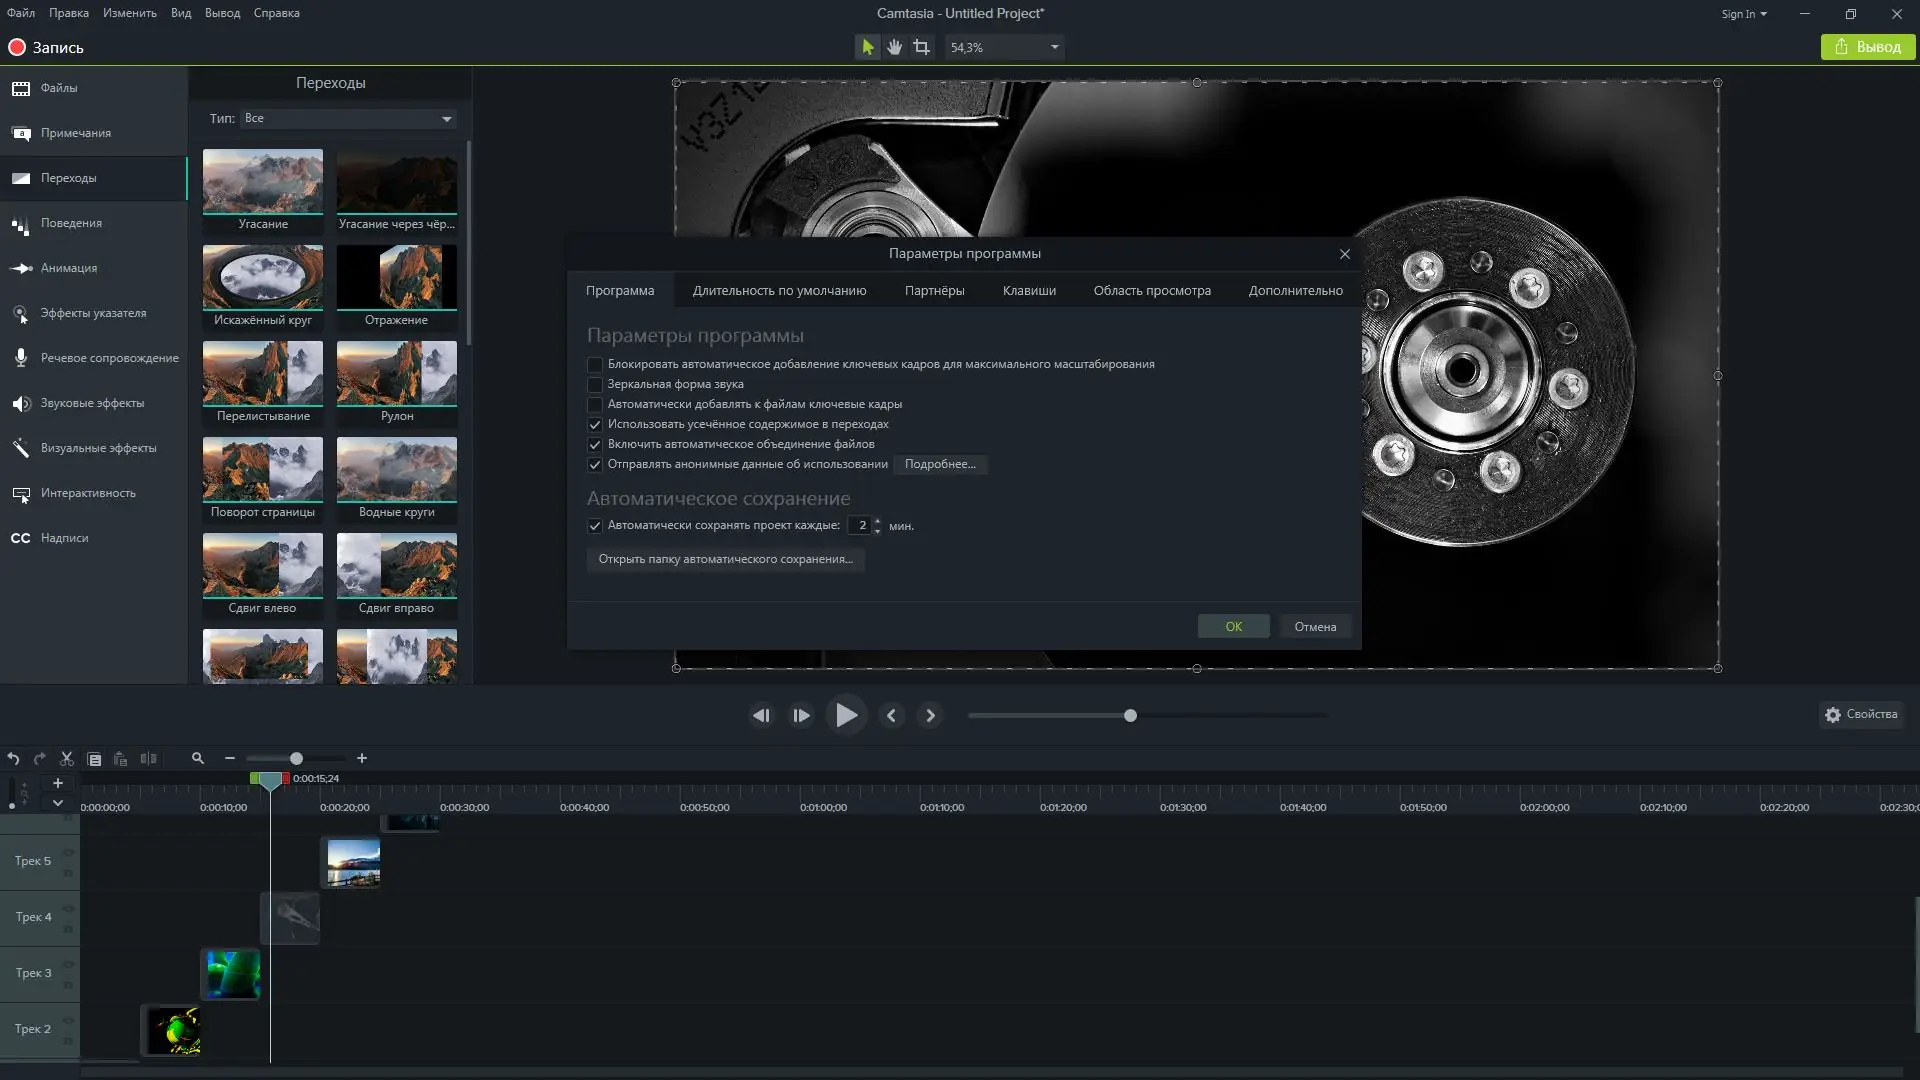The image size is (1920, 1080).
Task: Uncheck 'Отправлять анонимные данные об использовании'
Action: [x=595, y=464]
